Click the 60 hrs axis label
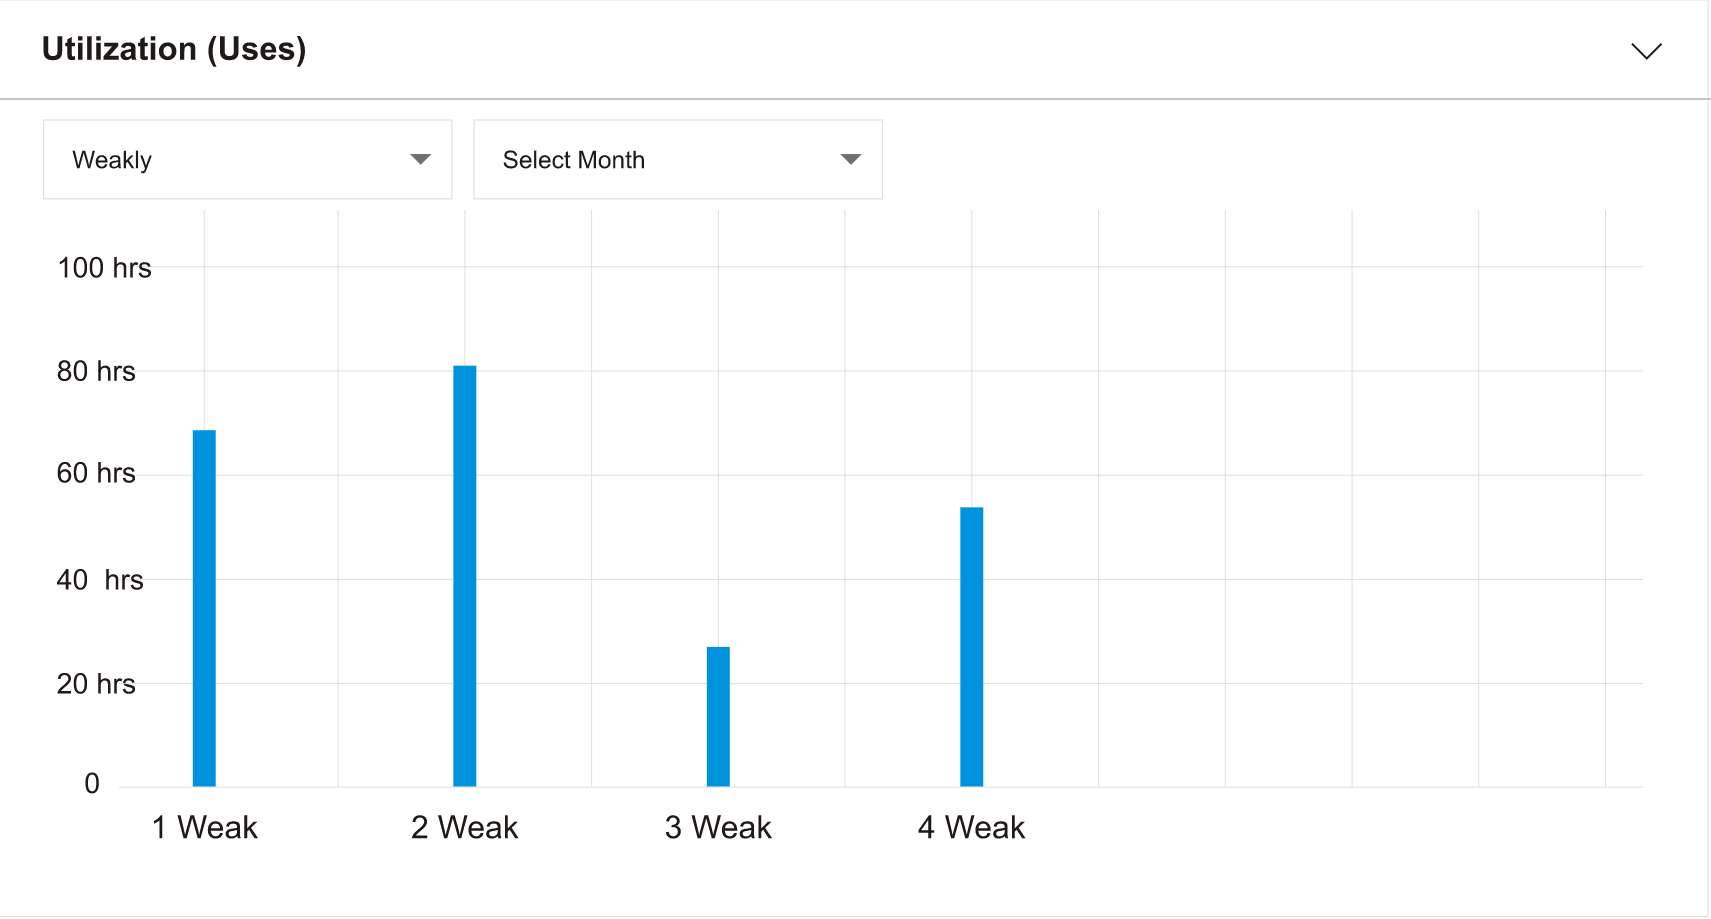 click(x=96, y=473)
